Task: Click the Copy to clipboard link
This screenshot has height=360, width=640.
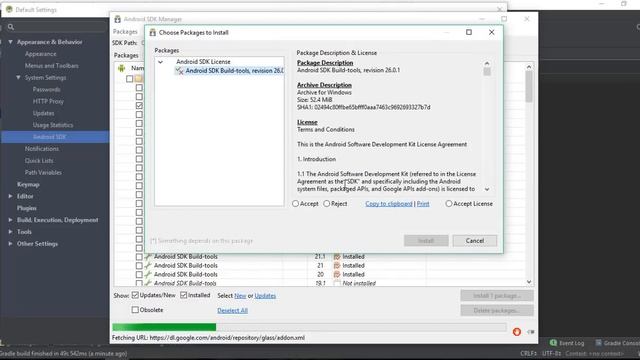Action: [389, 204]
